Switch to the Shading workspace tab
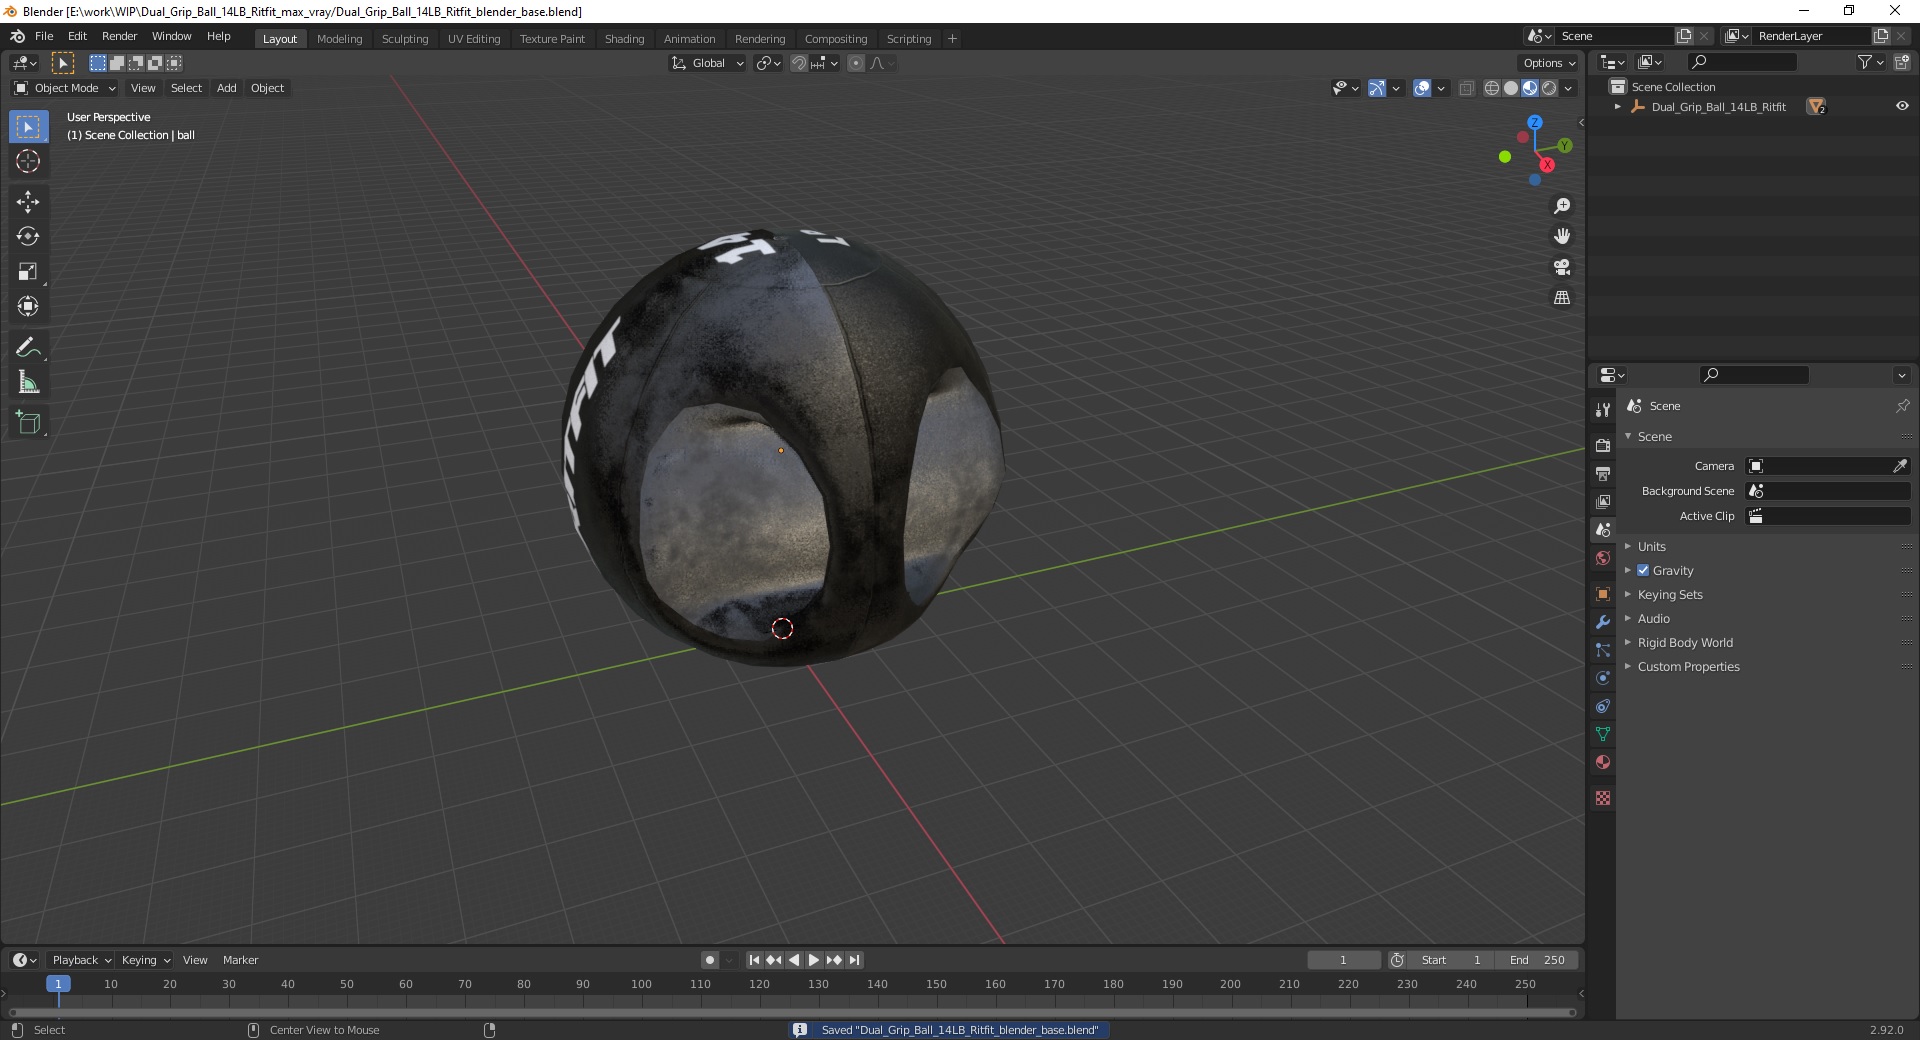Screen dimensions: 1920x1040 coord(624,39)
